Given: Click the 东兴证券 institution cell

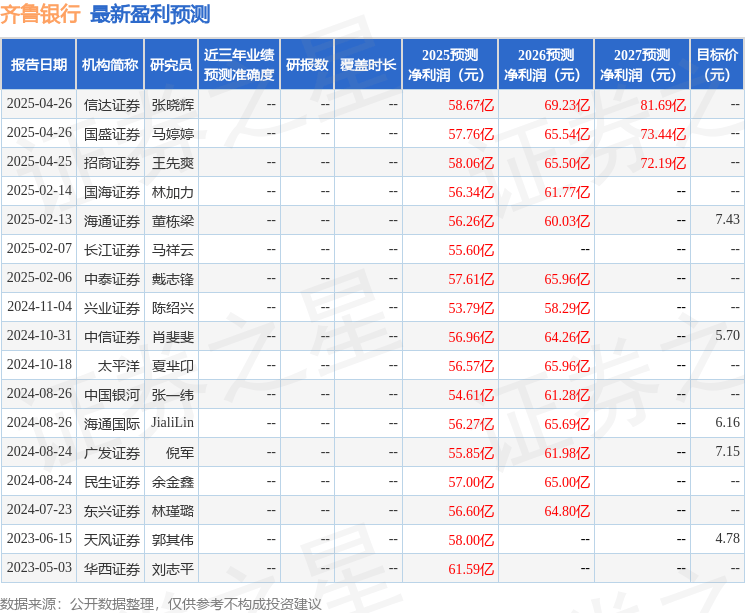Looking at the screenshot, I should [x=112, y=511].
